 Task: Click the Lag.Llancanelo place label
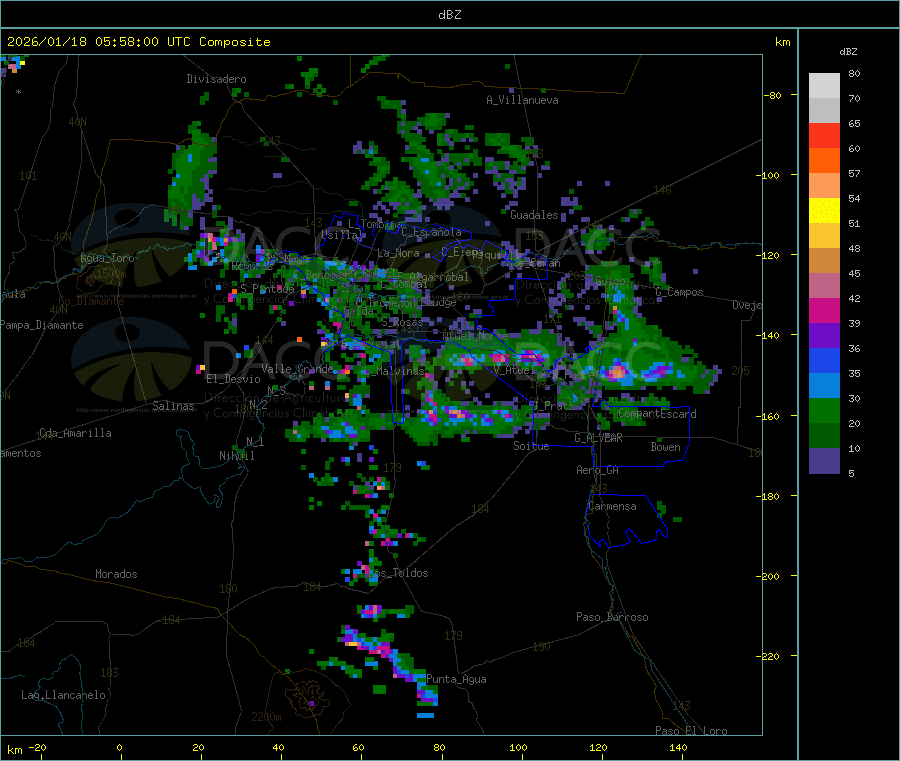63,695
